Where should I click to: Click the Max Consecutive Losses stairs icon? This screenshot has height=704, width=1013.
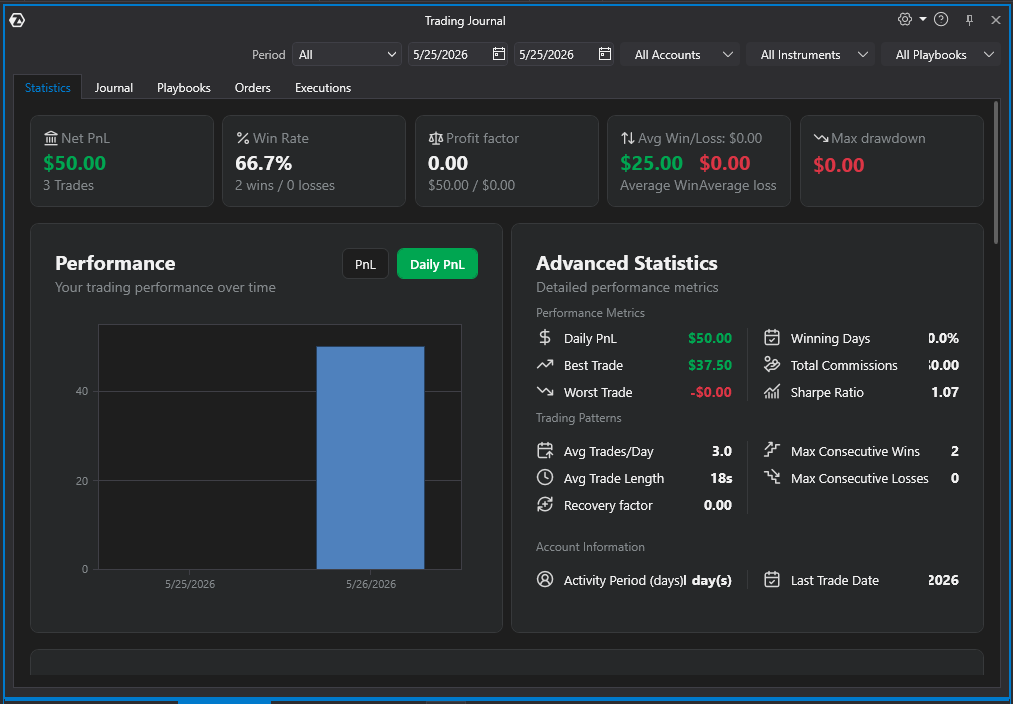coord(771,477)
